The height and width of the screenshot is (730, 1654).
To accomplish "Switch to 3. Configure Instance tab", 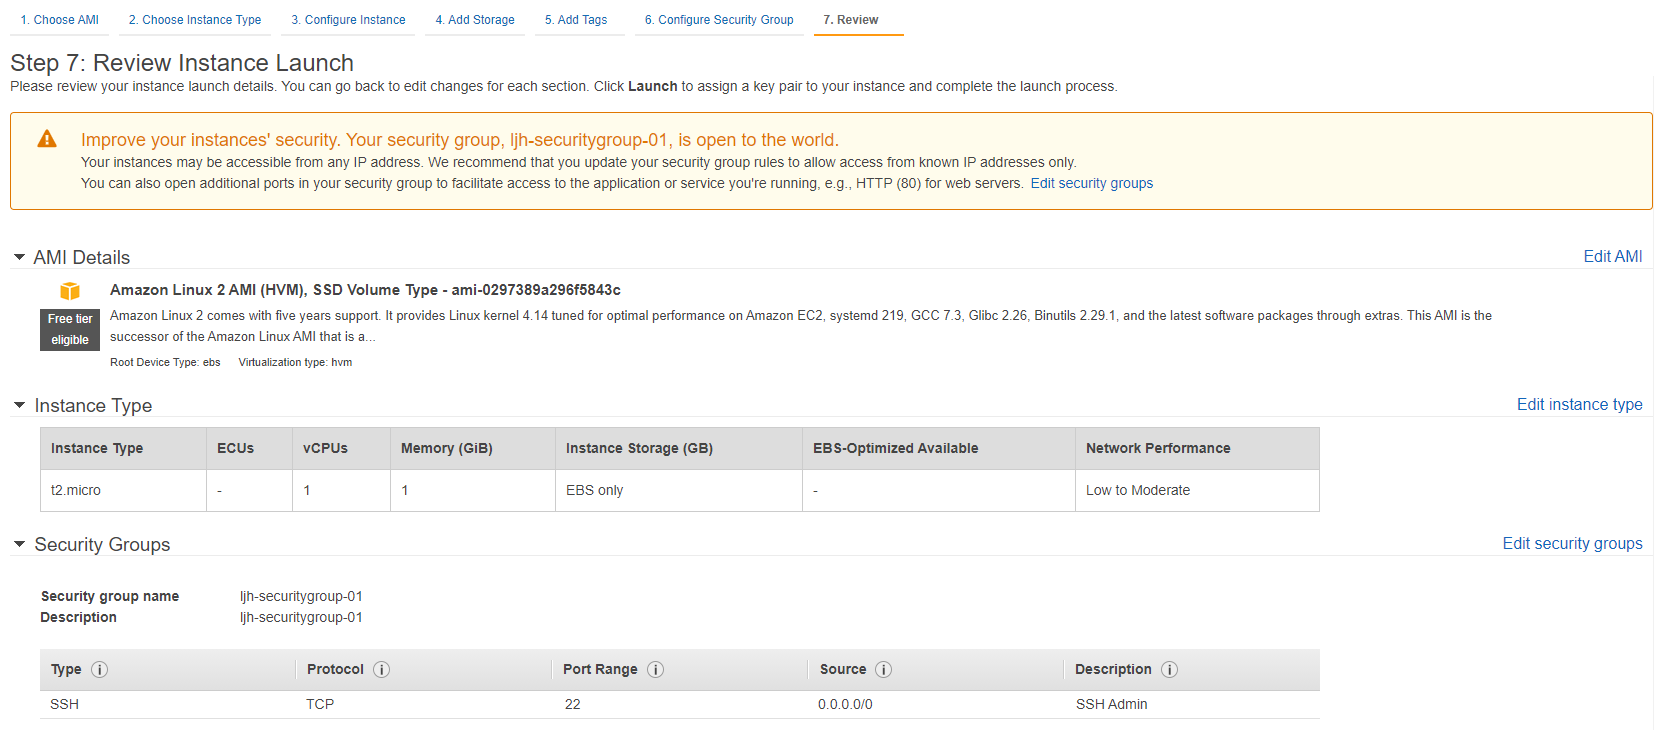I will pyautogui.click(x=348, y=20).
